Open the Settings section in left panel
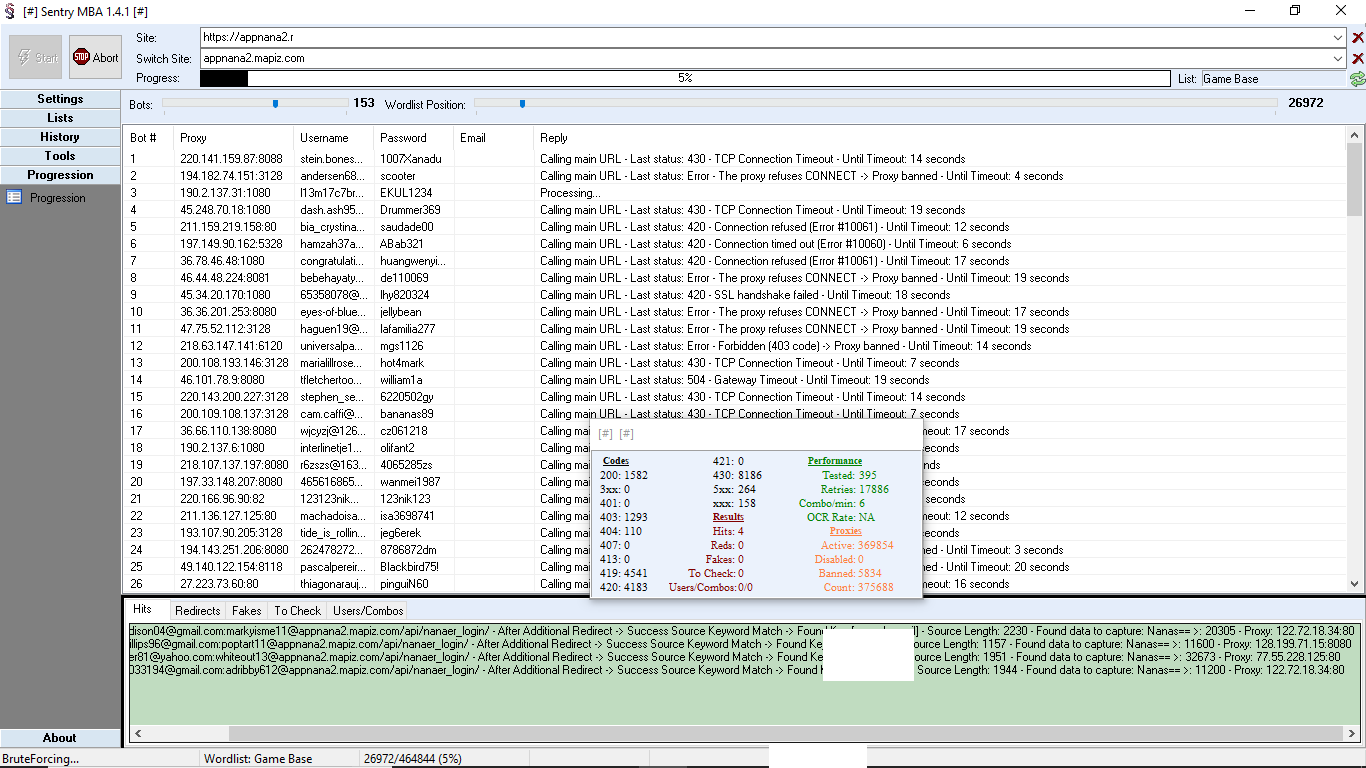This screenshot has width=1366, height=768. point(60,99)
